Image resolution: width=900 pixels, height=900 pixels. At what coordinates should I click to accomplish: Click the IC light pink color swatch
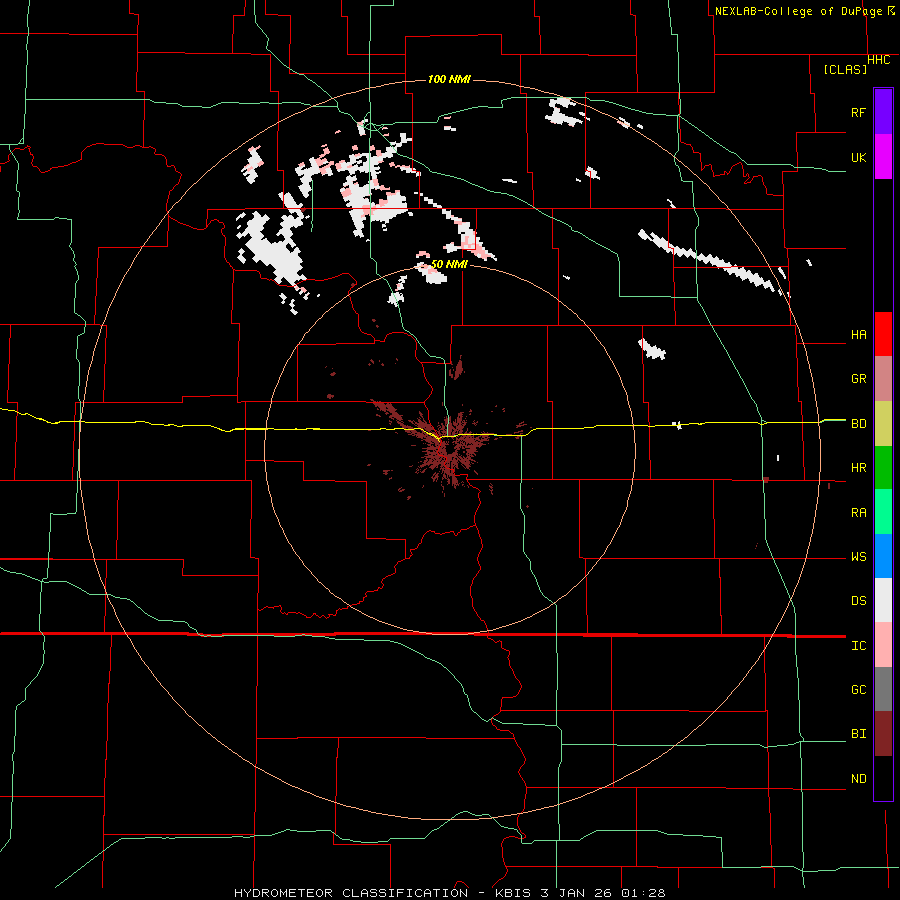(x=883, y=645)
